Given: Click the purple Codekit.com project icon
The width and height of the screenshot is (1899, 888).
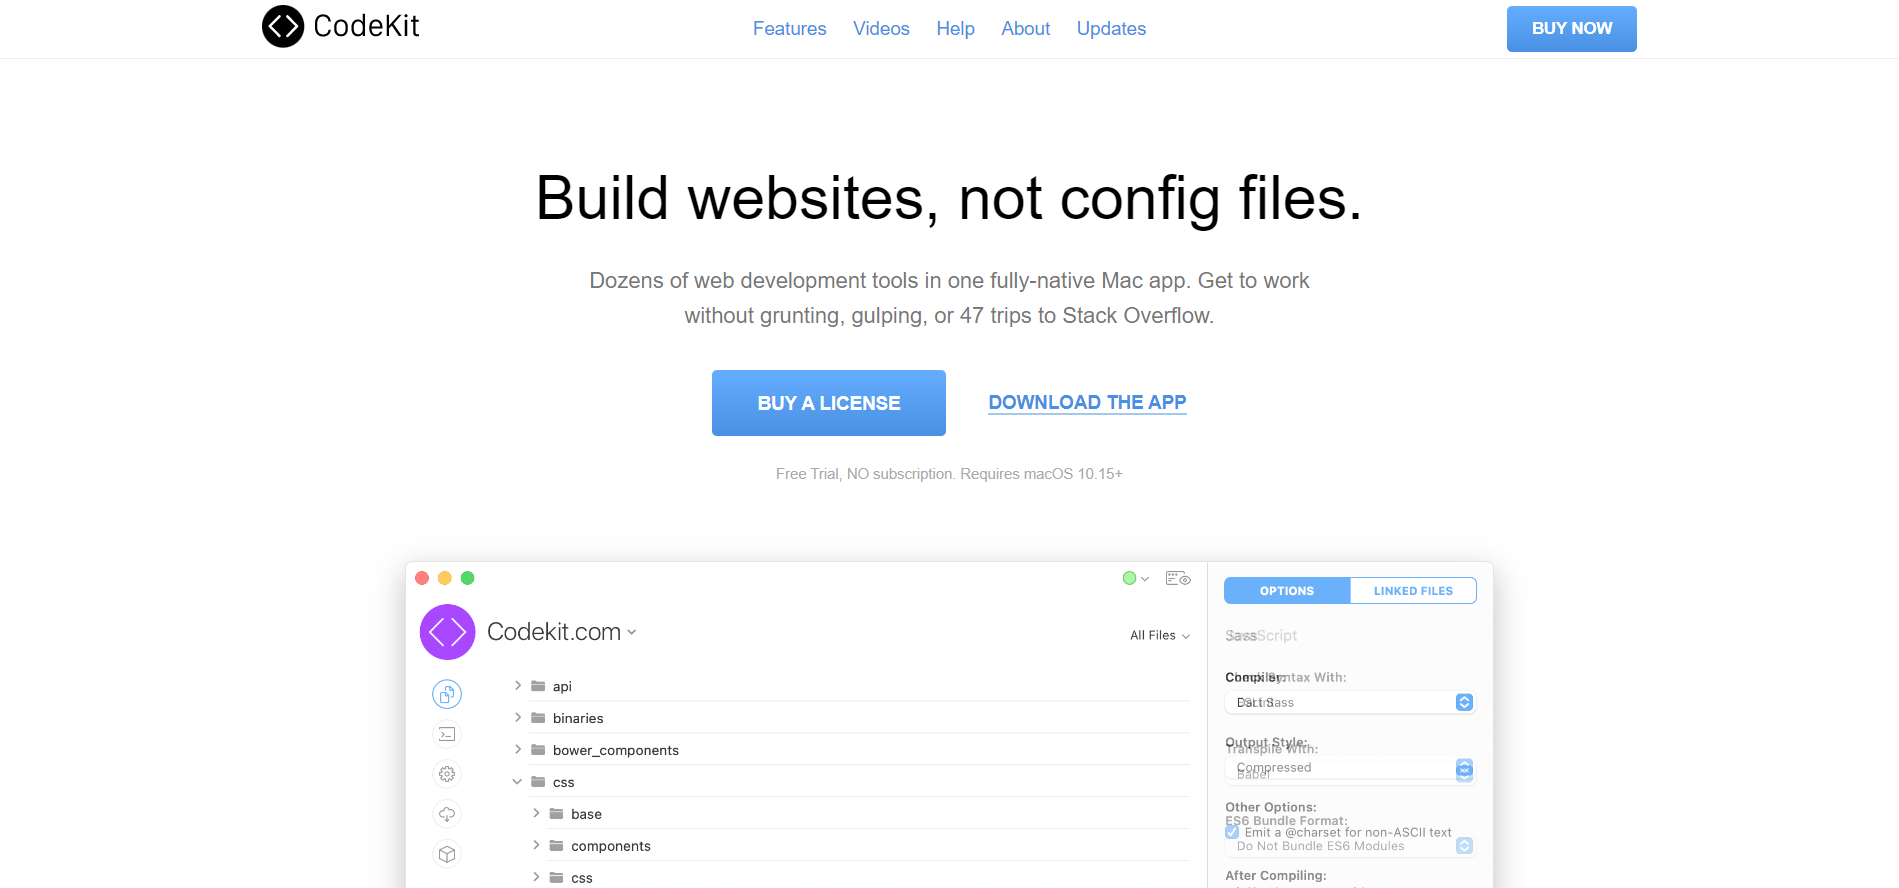Looking at the screenshot, I should tap(447, 632).
